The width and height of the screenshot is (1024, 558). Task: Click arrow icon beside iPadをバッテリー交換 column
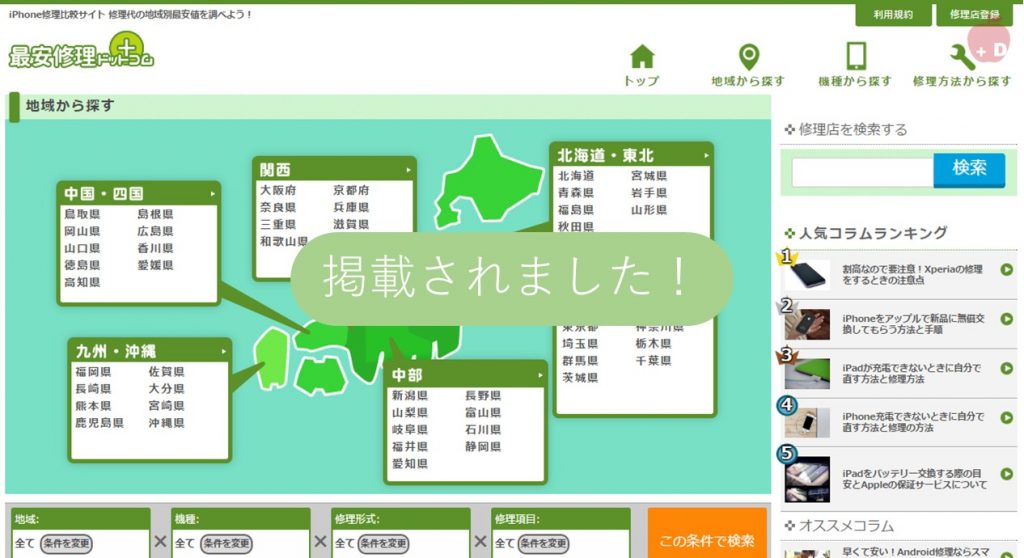1006,474
